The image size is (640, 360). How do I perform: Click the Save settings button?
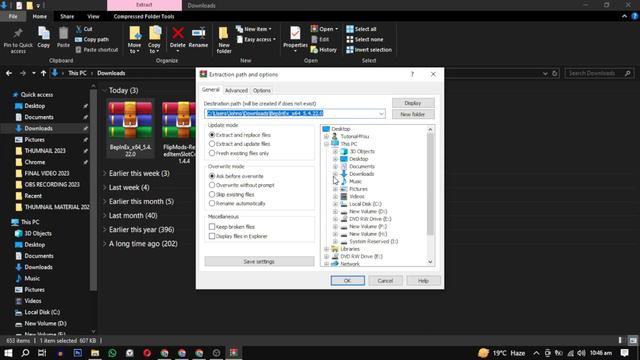[x=259, y=261]
